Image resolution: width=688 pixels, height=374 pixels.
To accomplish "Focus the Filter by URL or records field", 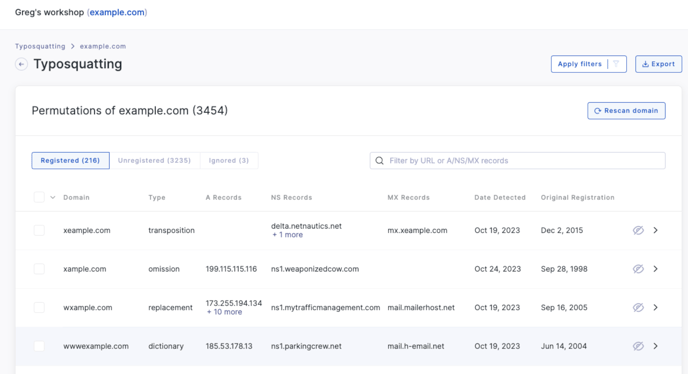I will click(x=517, y=161).
